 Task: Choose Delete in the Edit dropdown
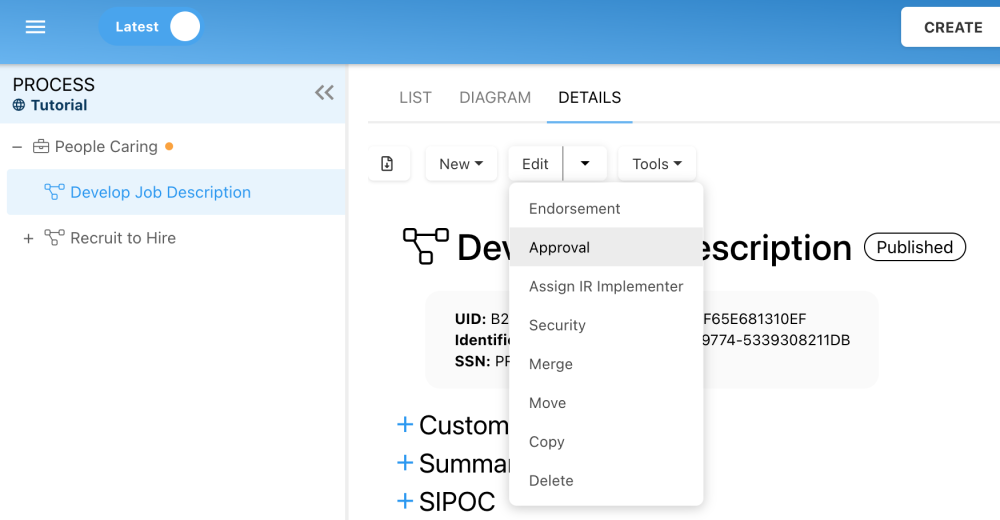[551, 481]
